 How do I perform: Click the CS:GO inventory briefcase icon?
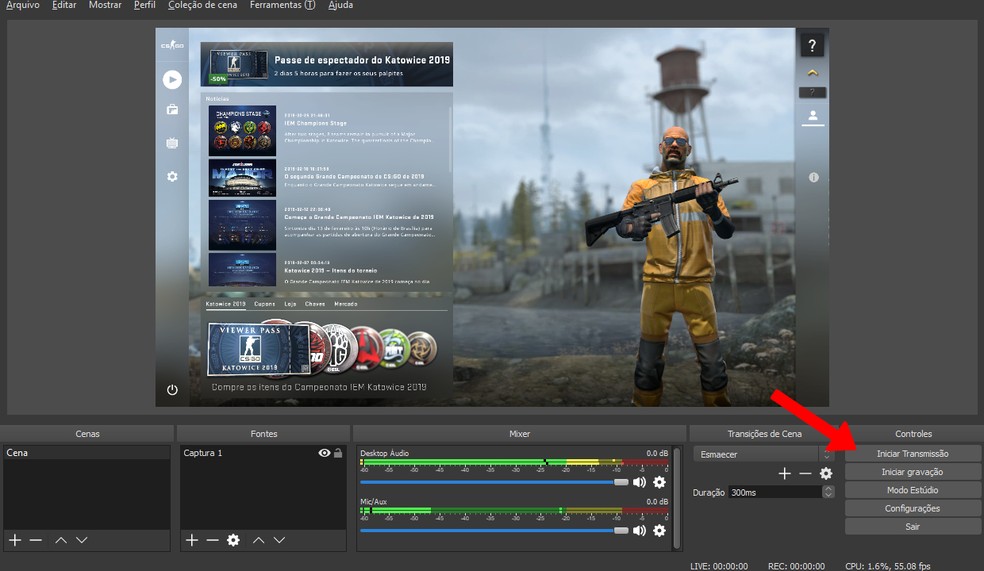click(172, 110)
